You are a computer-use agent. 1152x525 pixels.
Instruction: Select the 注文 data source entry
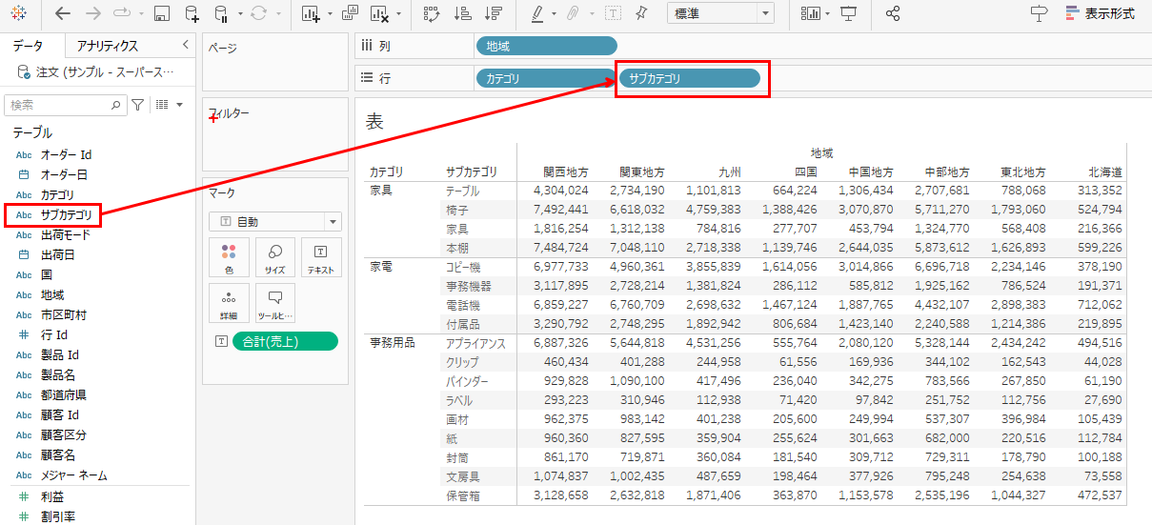pos(96,73)
